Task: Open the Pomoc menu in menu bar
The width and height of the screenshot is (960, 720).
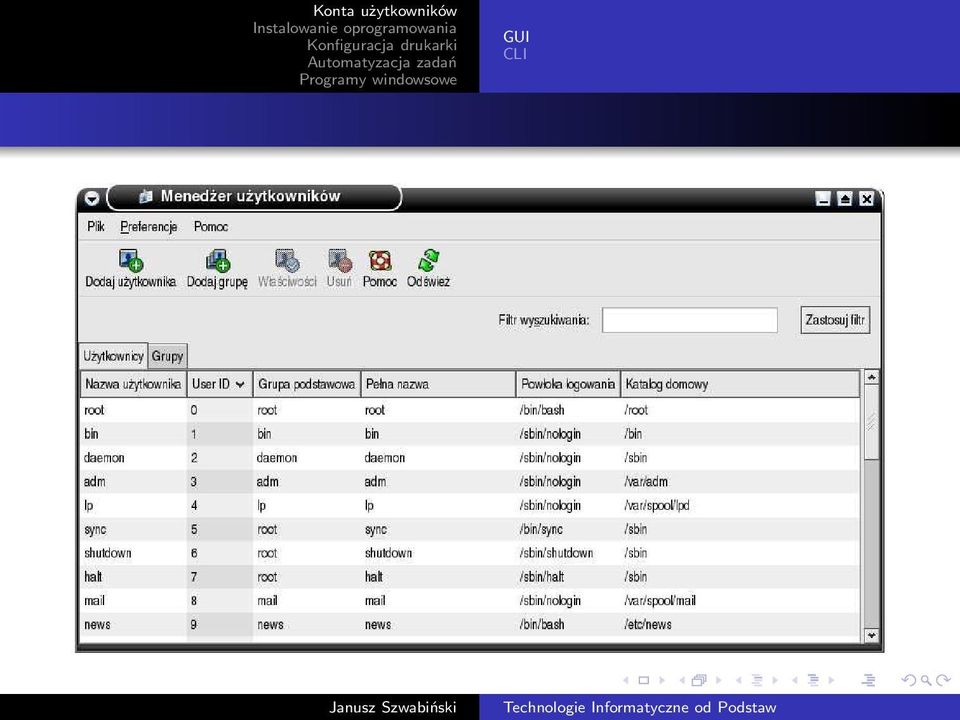Action: (x=211, y=227)
